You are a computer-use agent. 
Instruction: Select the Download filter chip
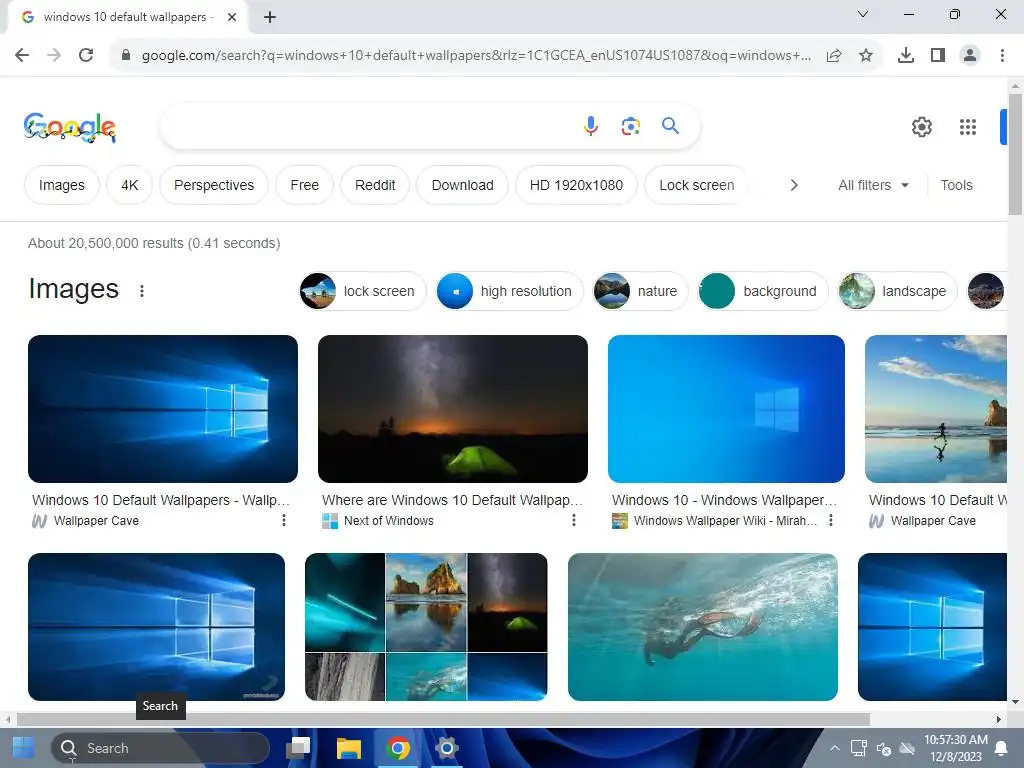click(462, 185)
